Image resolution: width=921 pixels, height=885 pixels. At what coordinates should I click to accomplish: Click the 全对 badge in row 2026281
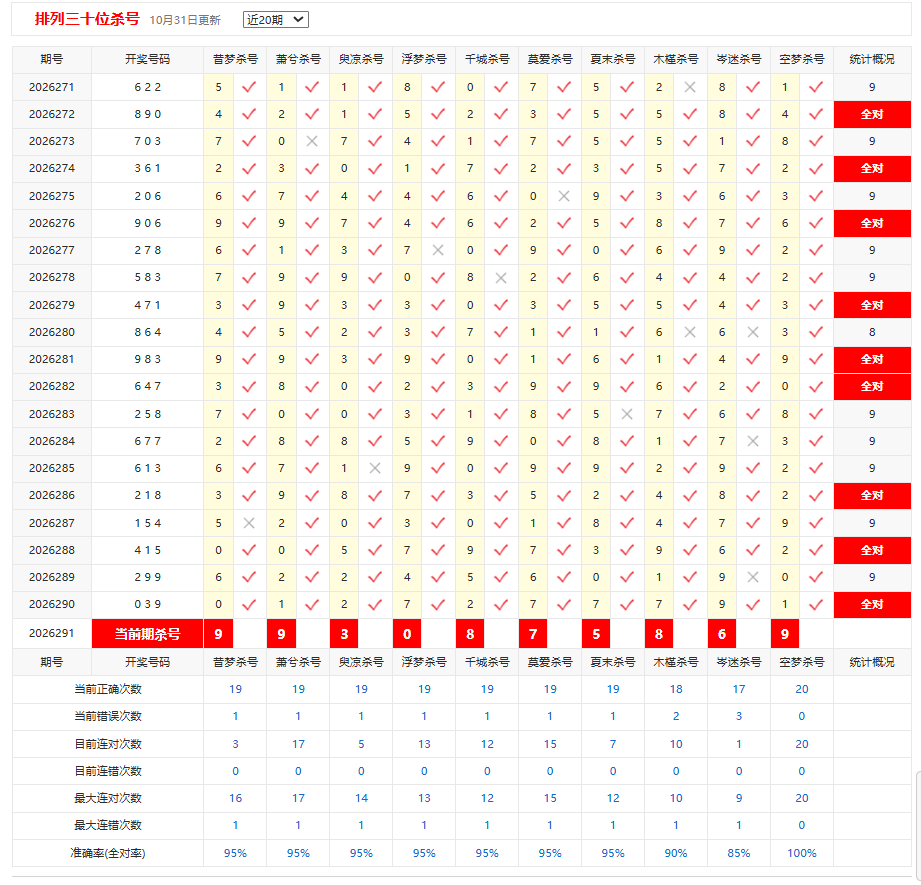tap(872, 359)
